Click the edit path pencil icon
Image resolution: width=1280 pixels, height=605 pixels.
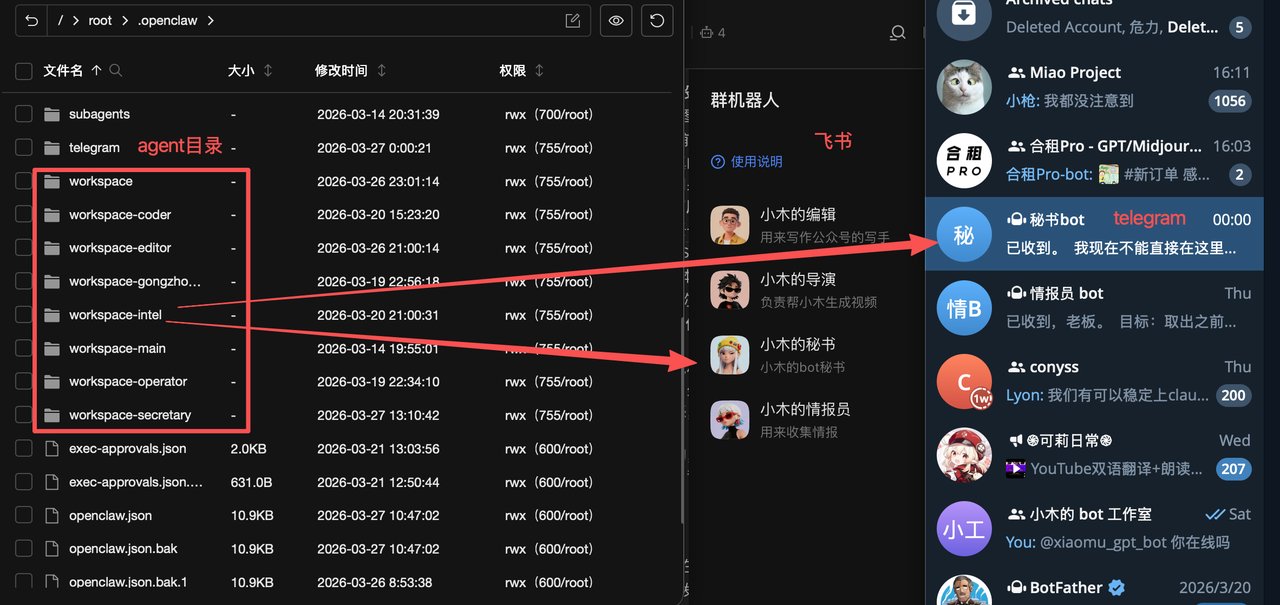pyautogui.click(x=573, y=20)
